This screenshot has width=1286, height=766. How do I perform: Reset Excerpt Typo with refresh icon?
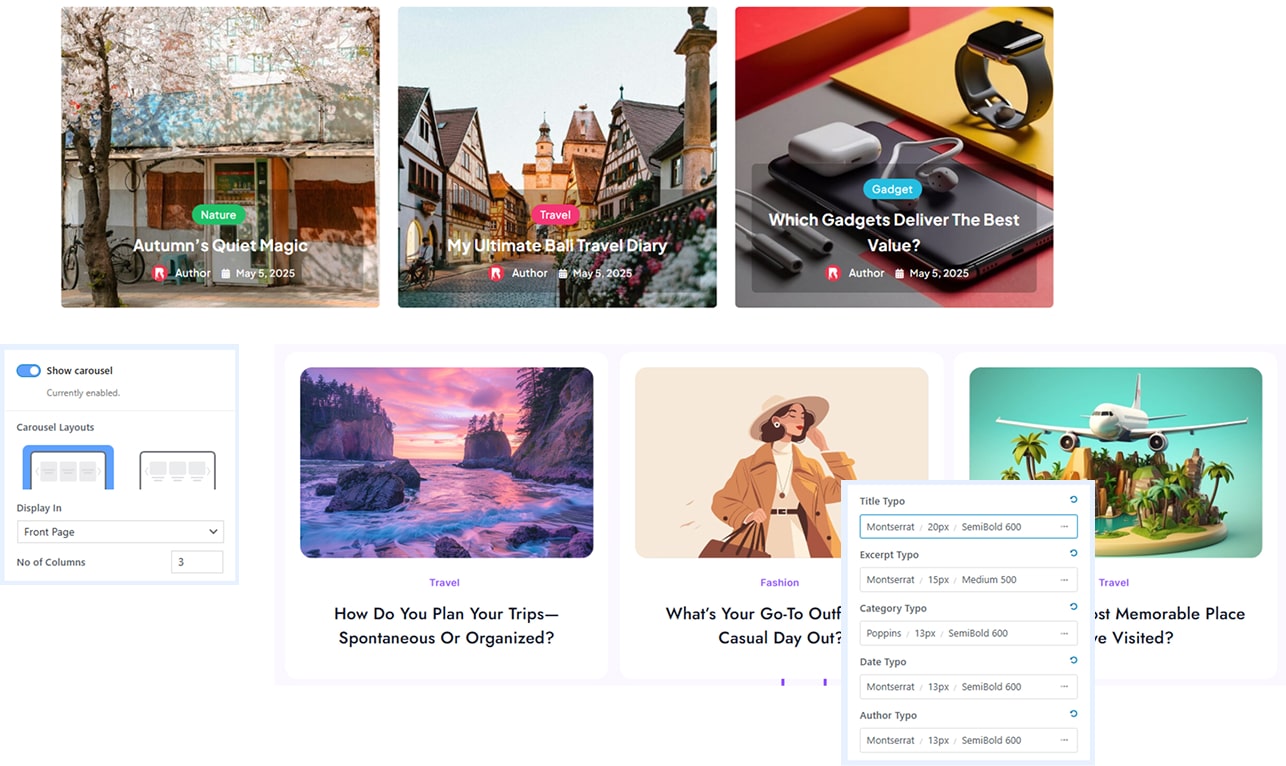(1073, 553)
